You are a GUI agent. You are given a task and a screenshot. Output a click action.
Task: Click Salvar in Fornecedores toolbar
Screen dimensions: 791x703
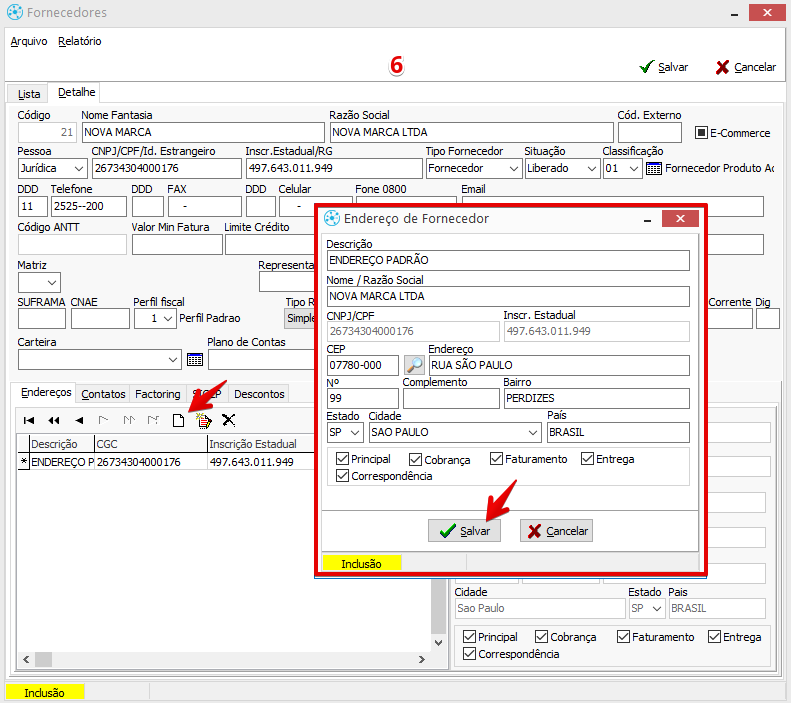click(663, 67)
